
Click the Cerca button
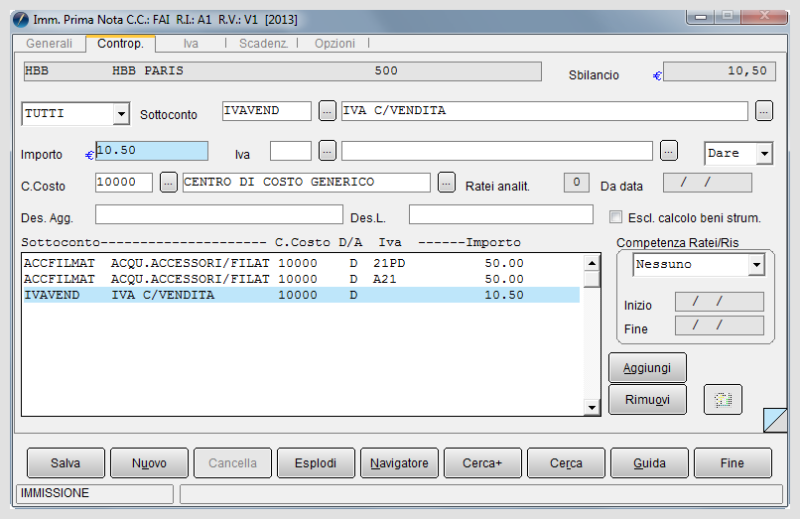(x=566, y=463)
